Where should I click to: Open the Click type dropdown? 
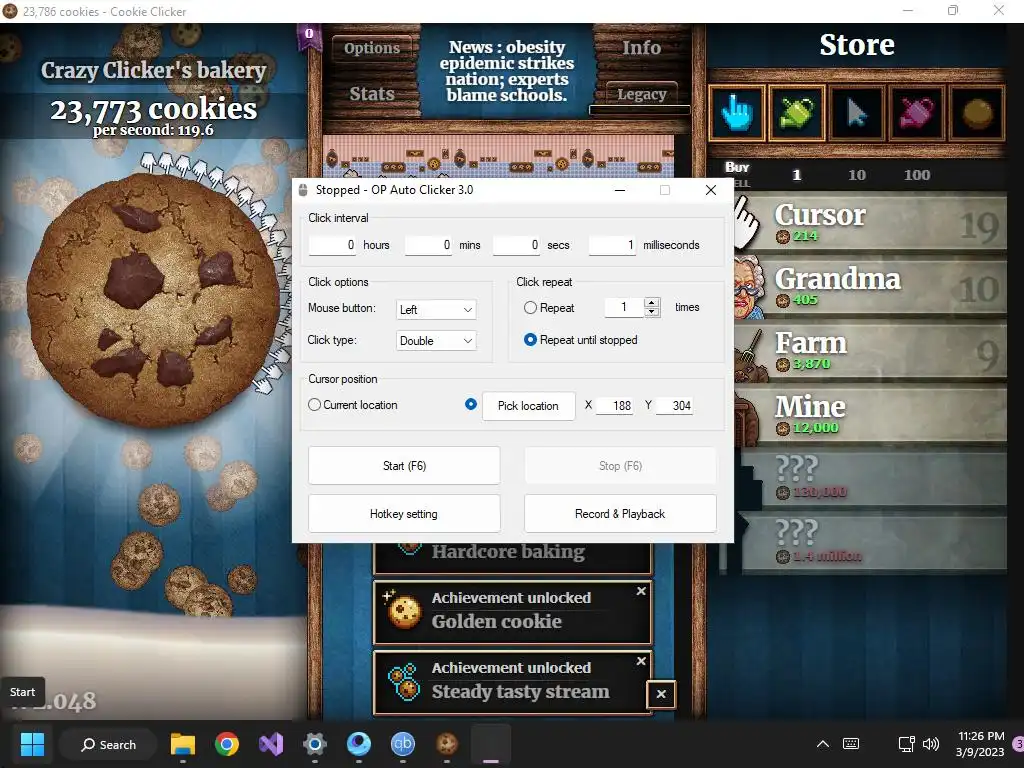436,341
